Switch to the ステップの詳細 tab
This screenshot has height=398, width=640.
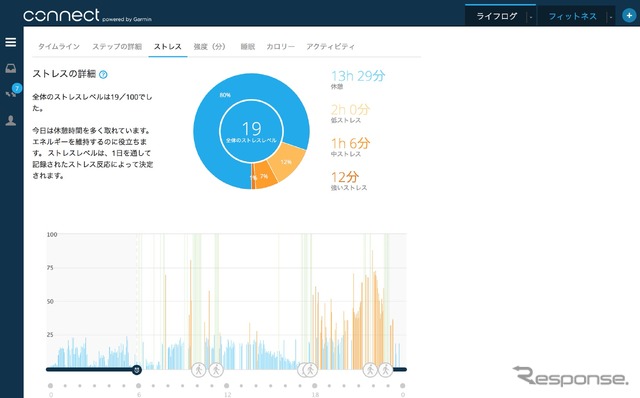point(117,47)
